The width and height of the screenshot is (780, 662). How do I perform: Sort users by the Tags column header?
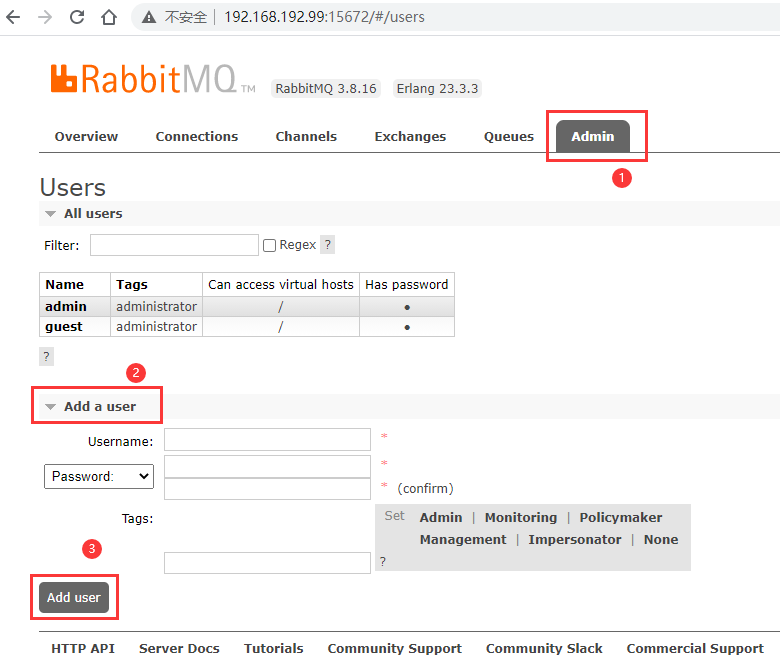click(x=132, y=284)
